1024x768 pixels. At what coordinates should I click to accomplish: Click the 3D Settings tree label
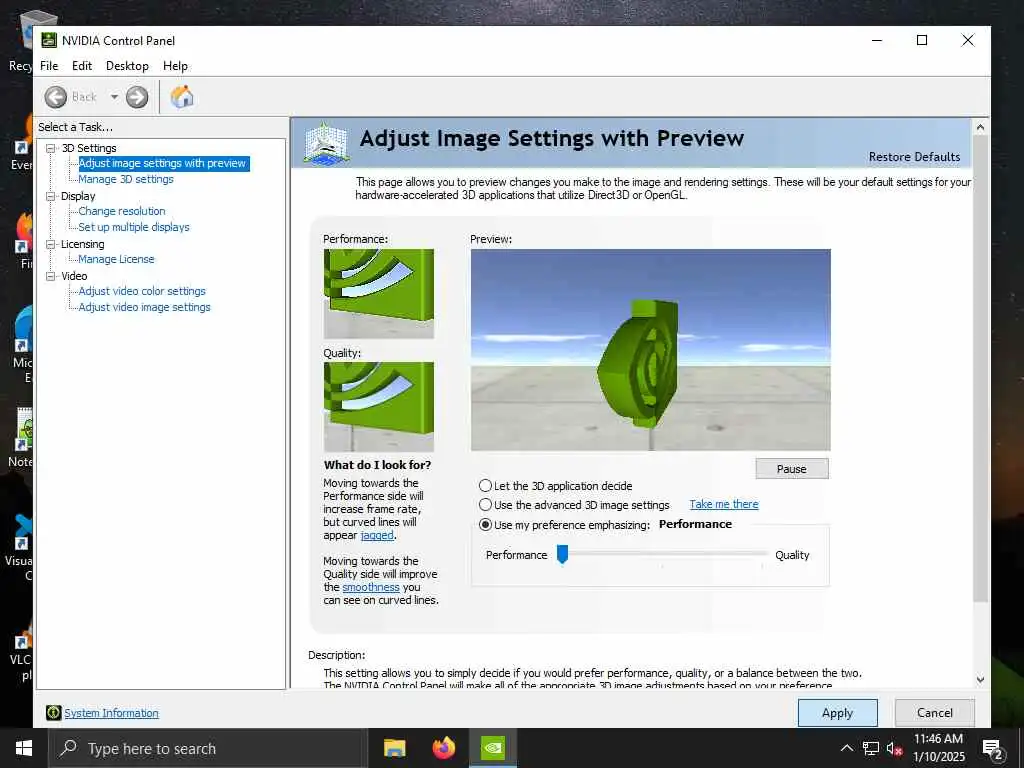(89, 148)
